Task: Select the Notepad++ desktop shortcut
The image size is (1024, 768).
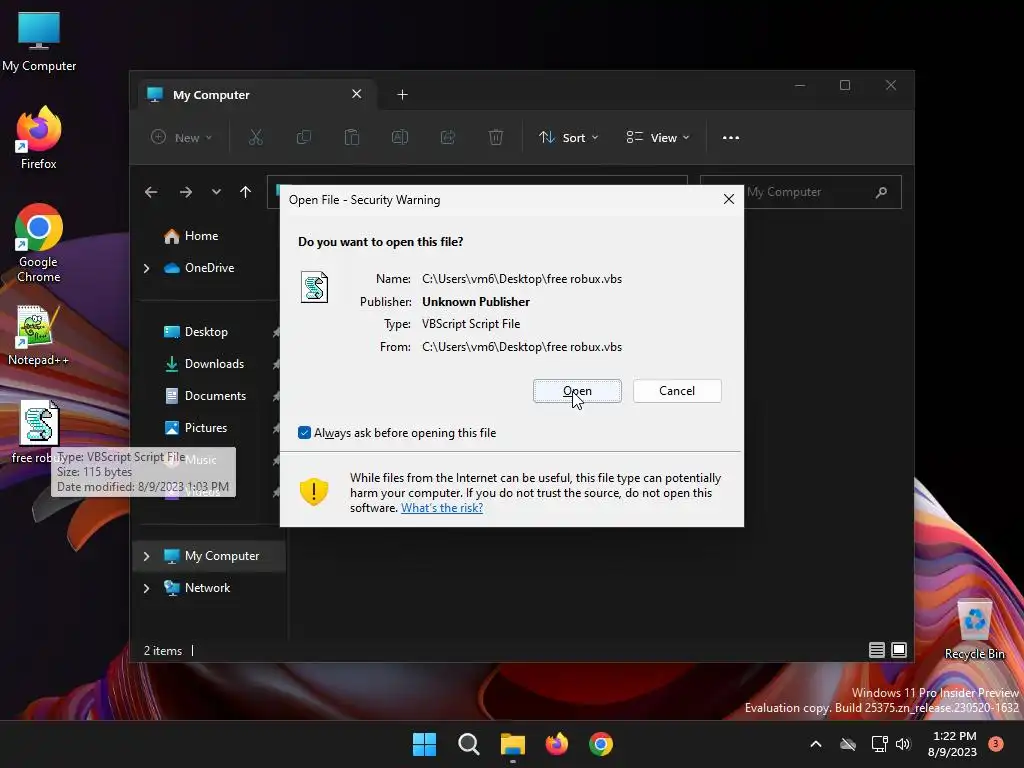Action: (39, 336)
